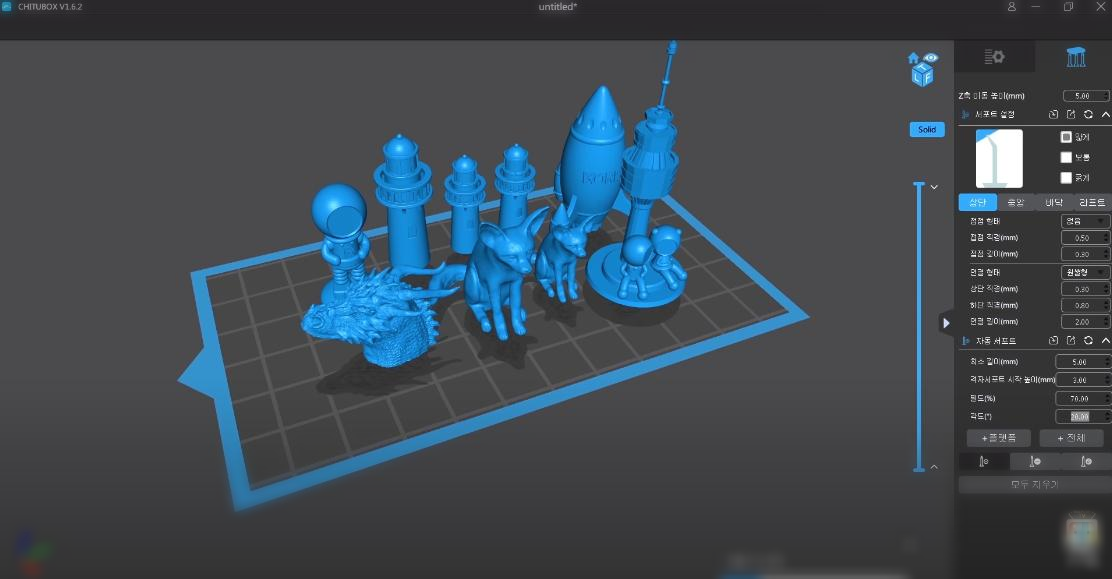
Task: Enable the 얇게 (light) support checkbox
Action: pos(1066,137)
